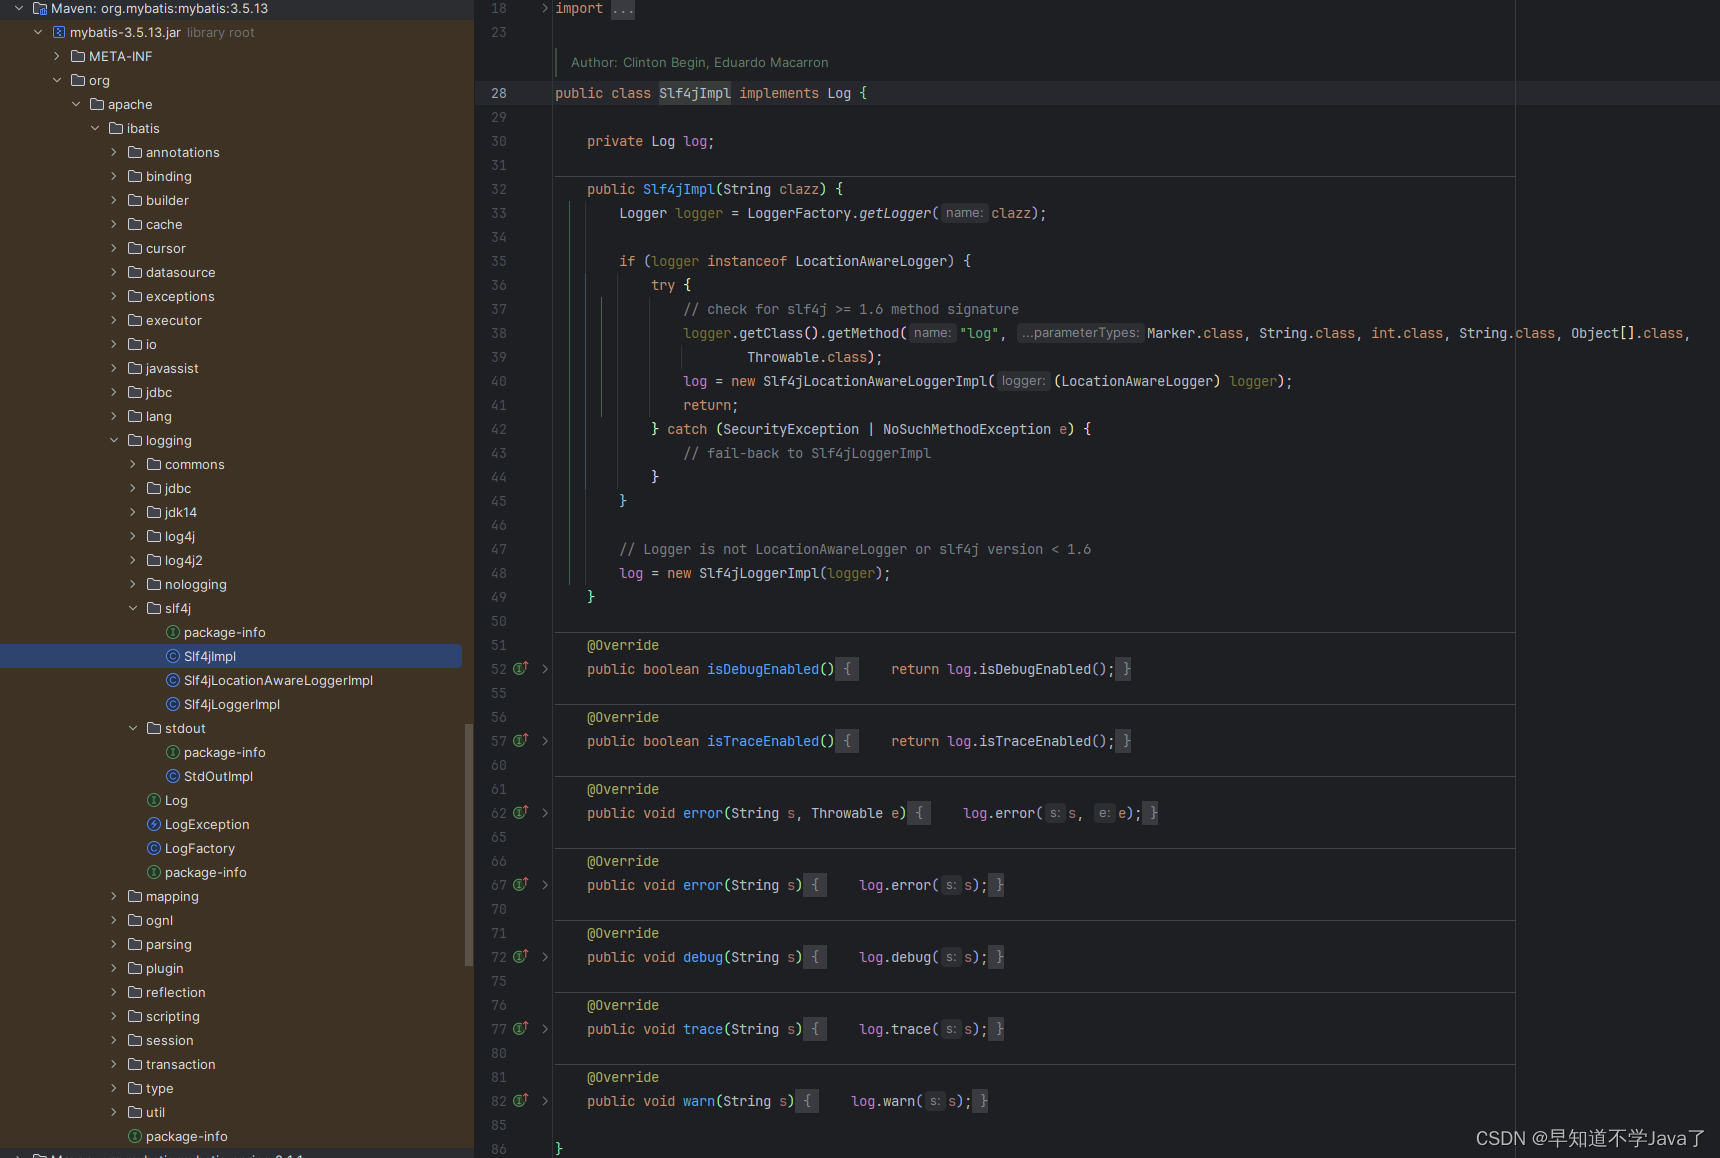Expand the collapsed import statements at line 18
This screenshot has width=1720, height=1158.
[543, 8]
